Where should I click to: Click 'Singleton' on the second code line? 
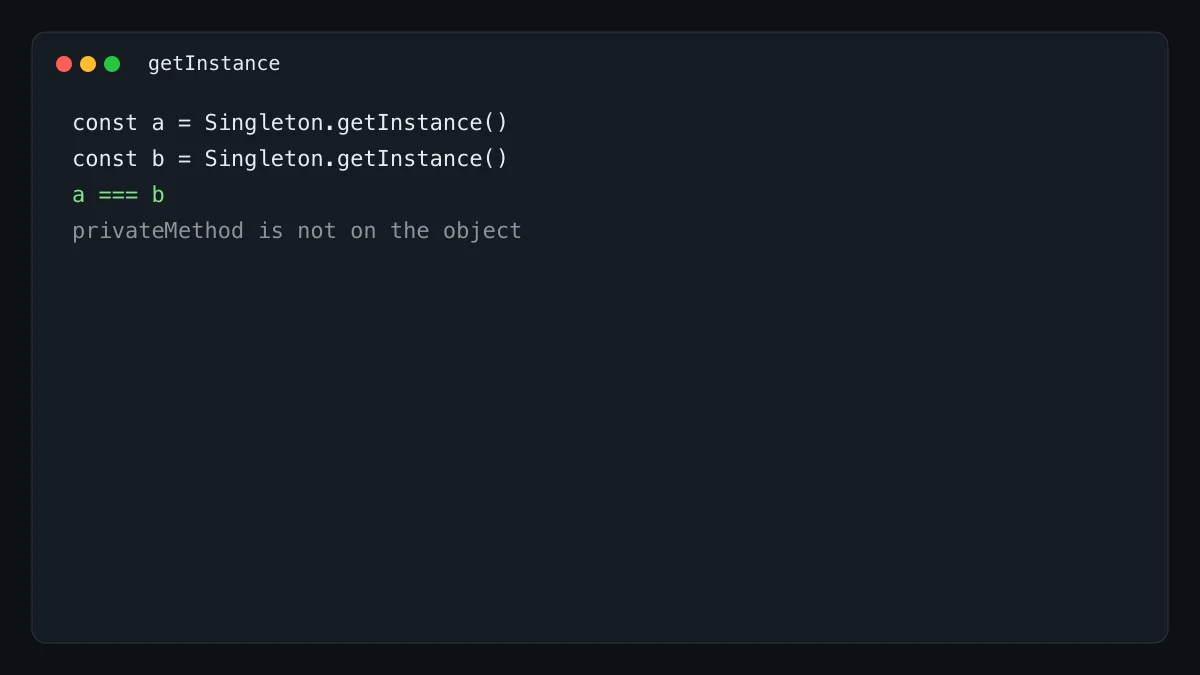pyautogui.click(x=264, y=159)
